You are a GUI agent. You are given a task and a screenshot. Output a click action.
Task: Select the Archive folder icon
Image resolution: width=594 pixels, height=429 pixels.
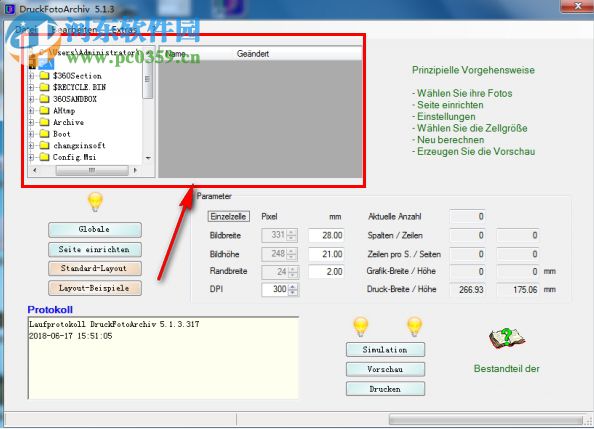[45, 122]
